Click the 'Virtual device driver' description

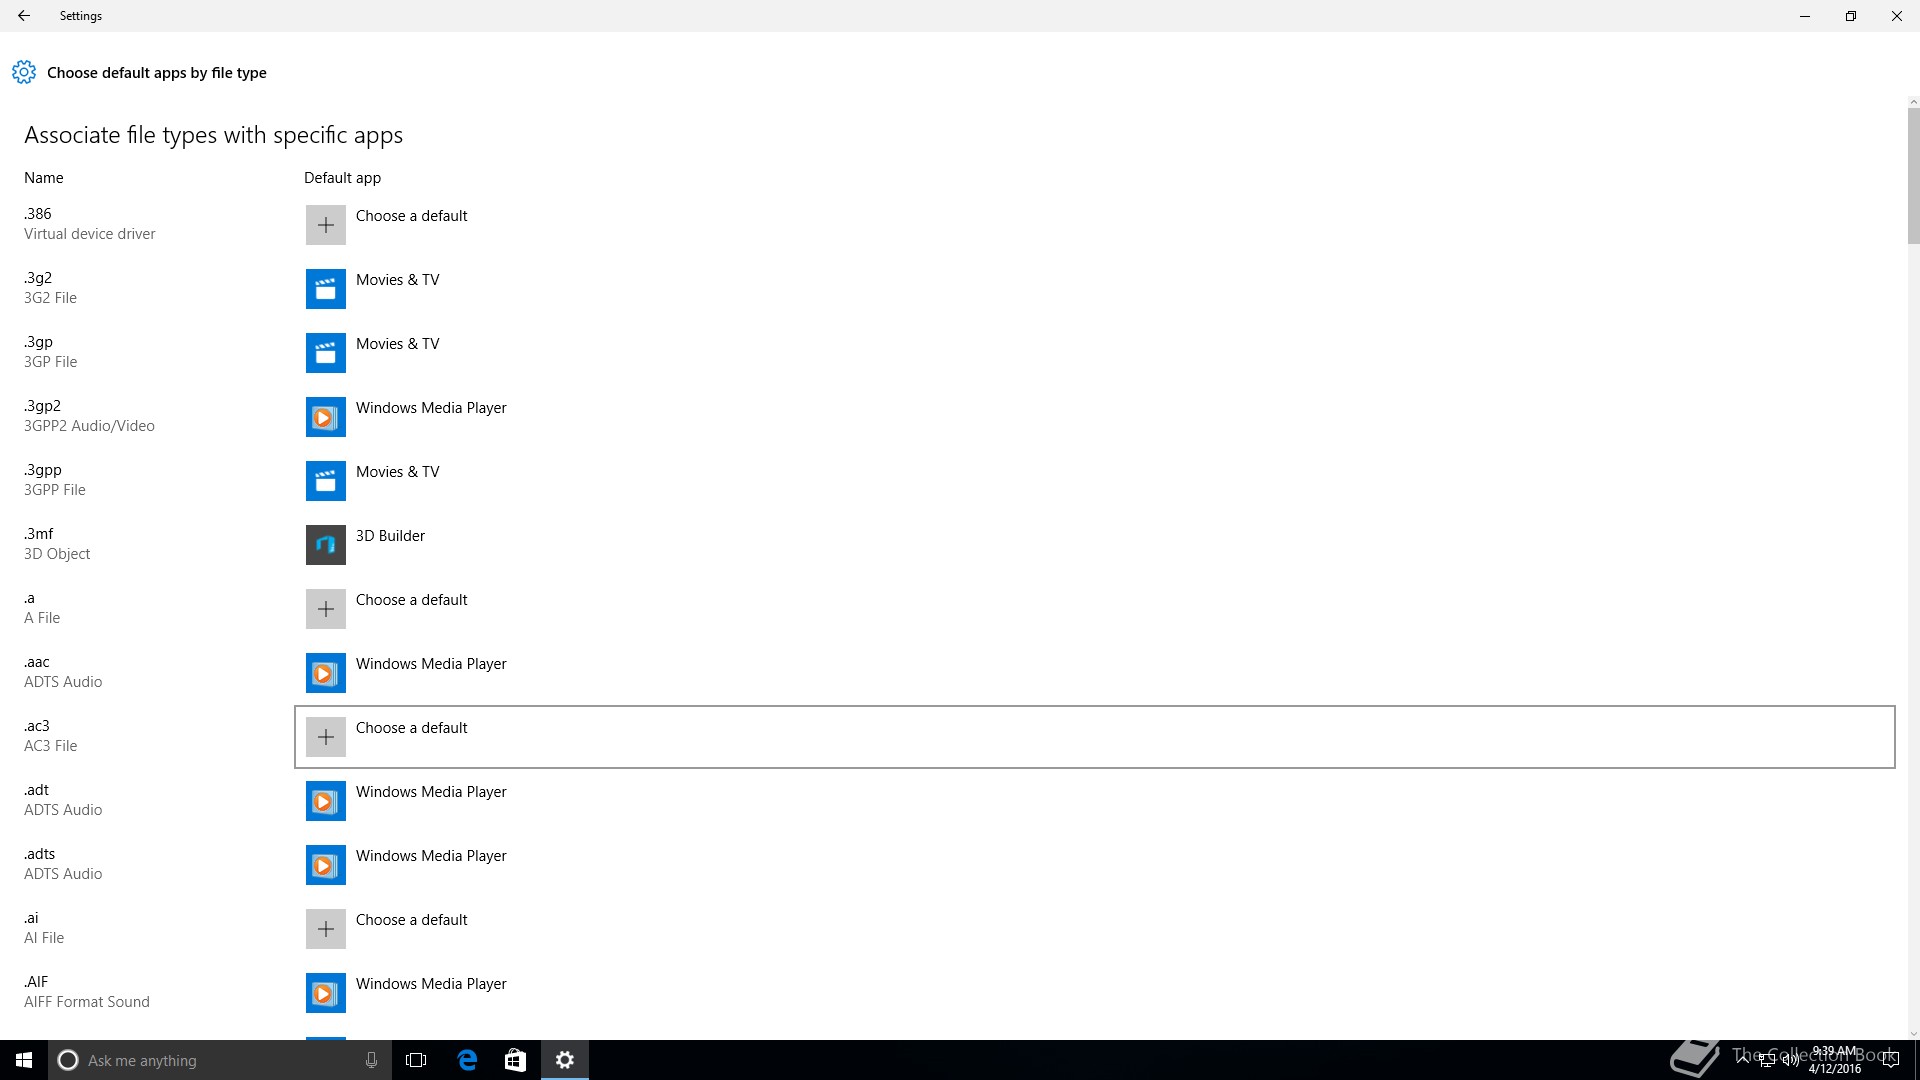tap(90, 234)
